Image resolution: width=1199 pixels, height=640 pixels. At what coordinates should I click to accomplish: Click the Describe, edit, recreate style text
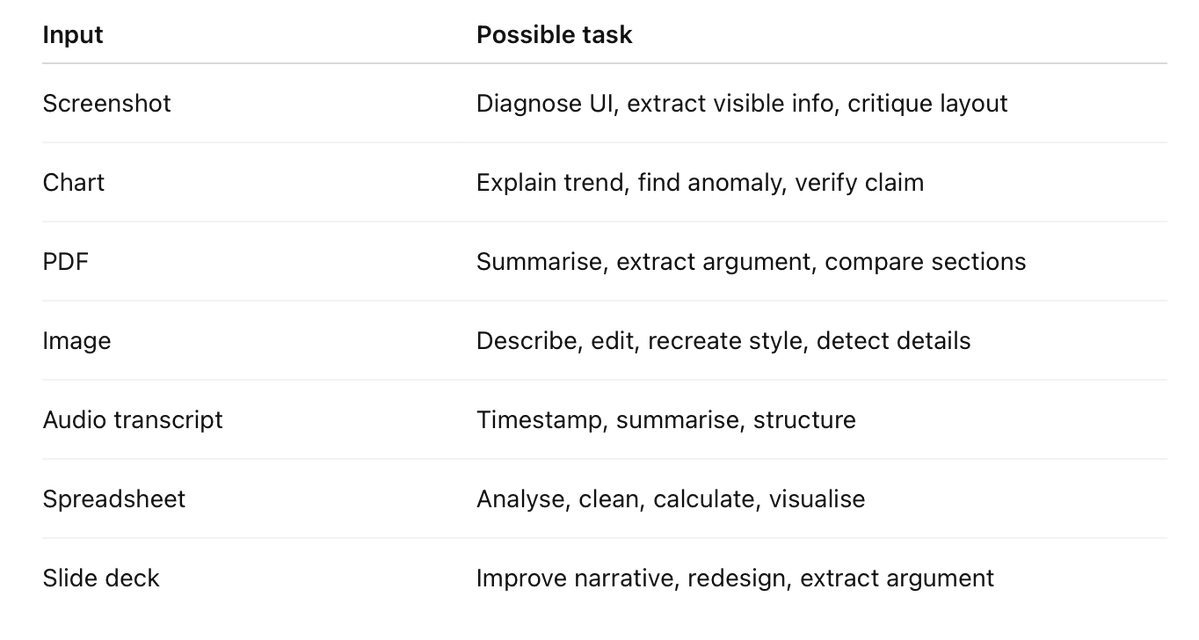[639, 340]
